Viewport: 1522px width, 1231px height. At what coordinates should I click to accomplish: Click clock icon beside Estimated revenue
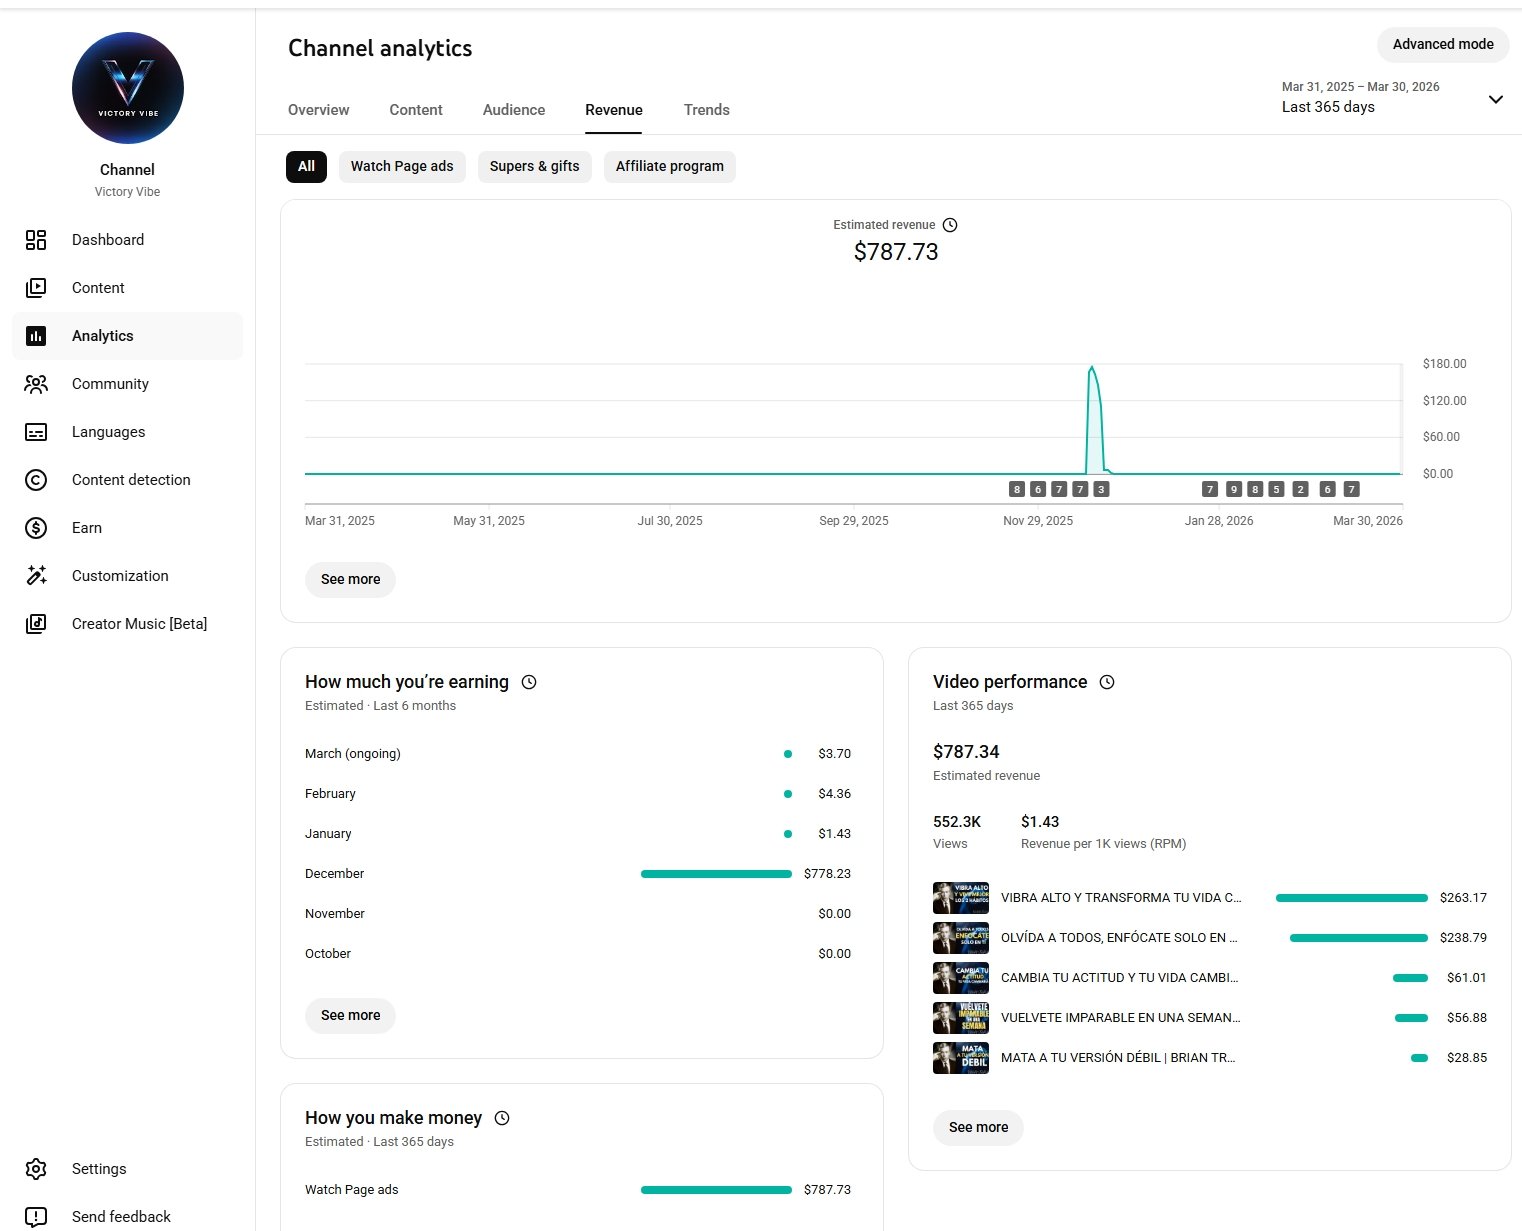pyautogui.click(x=950, y=225)
